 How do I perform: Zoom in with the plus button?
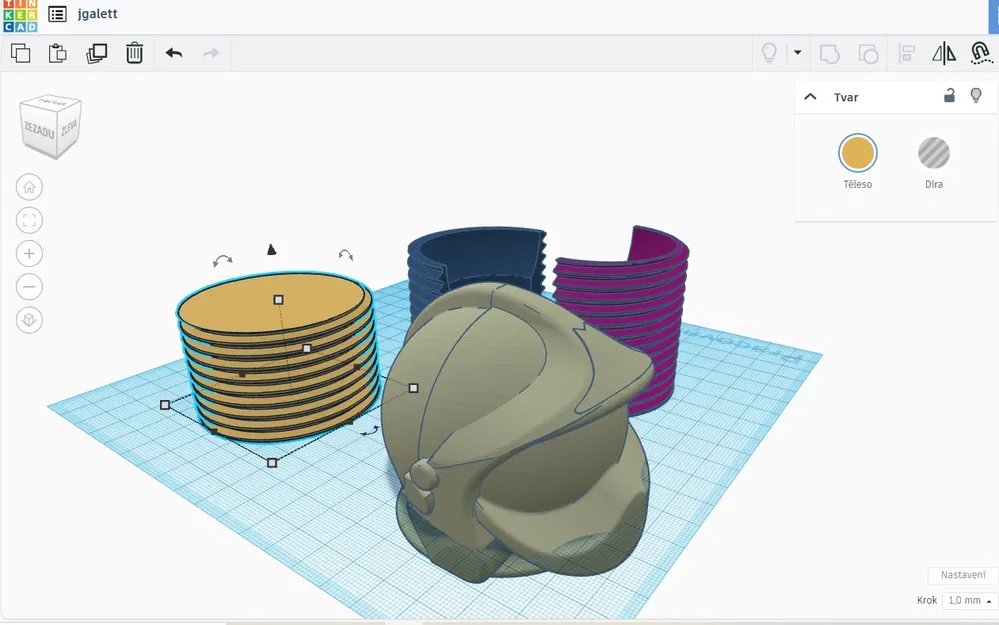point(29,254)
